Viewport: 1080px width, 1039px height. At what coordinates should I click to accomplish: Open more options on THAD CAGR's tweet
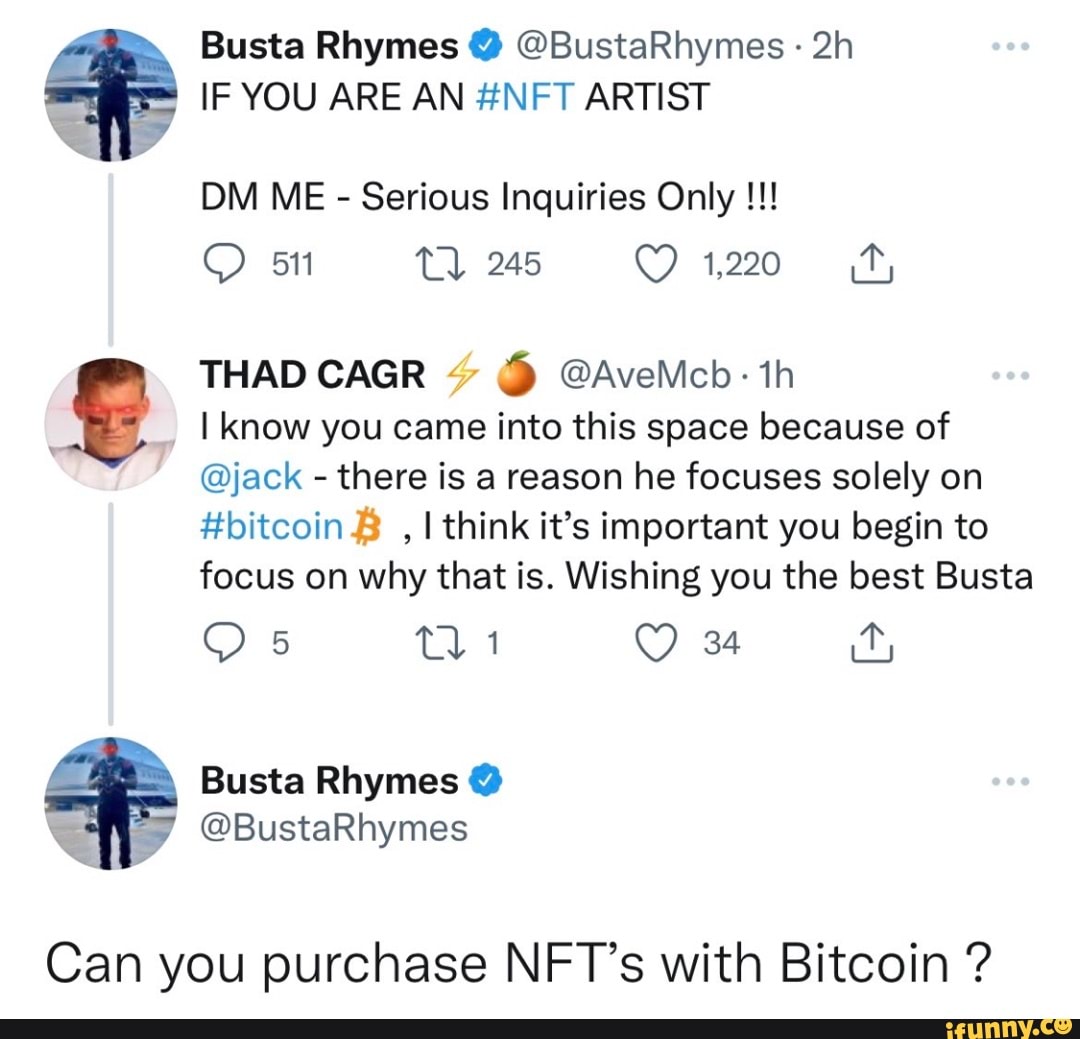(x=1012, y=374)
